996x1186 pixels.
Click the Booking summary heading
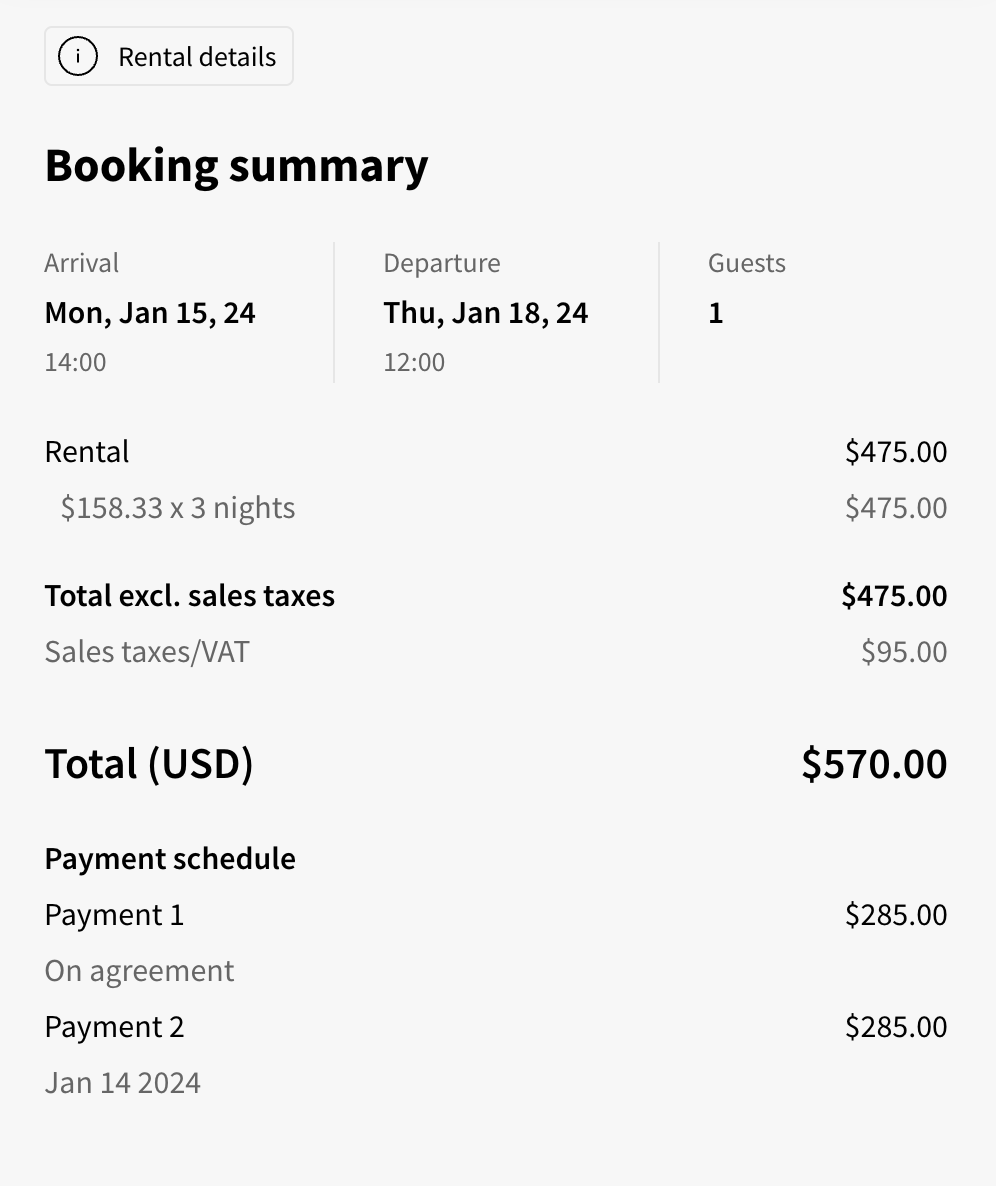coord(236,166)
